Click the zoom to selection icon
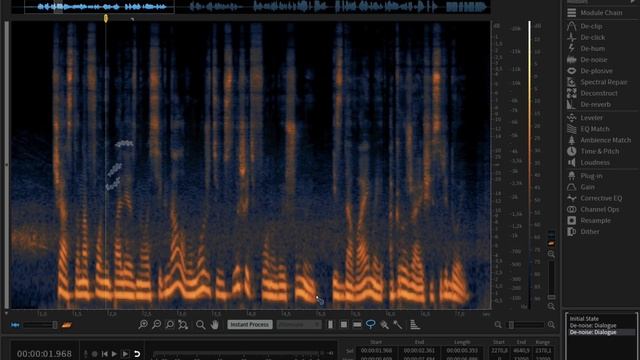640x360 pixels. tap(170, 324)
